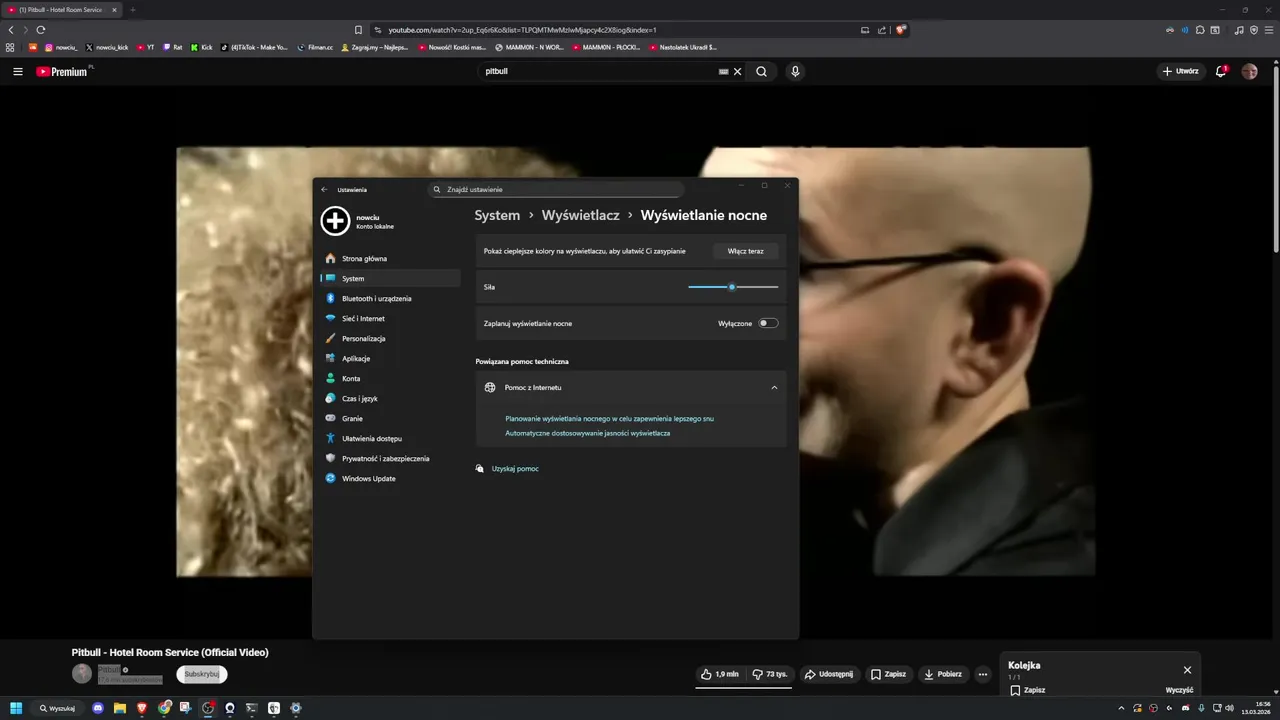1280x720 pixels.
Task: Open Brave browser from the taskbar
Action: click(x=142, y=708)
